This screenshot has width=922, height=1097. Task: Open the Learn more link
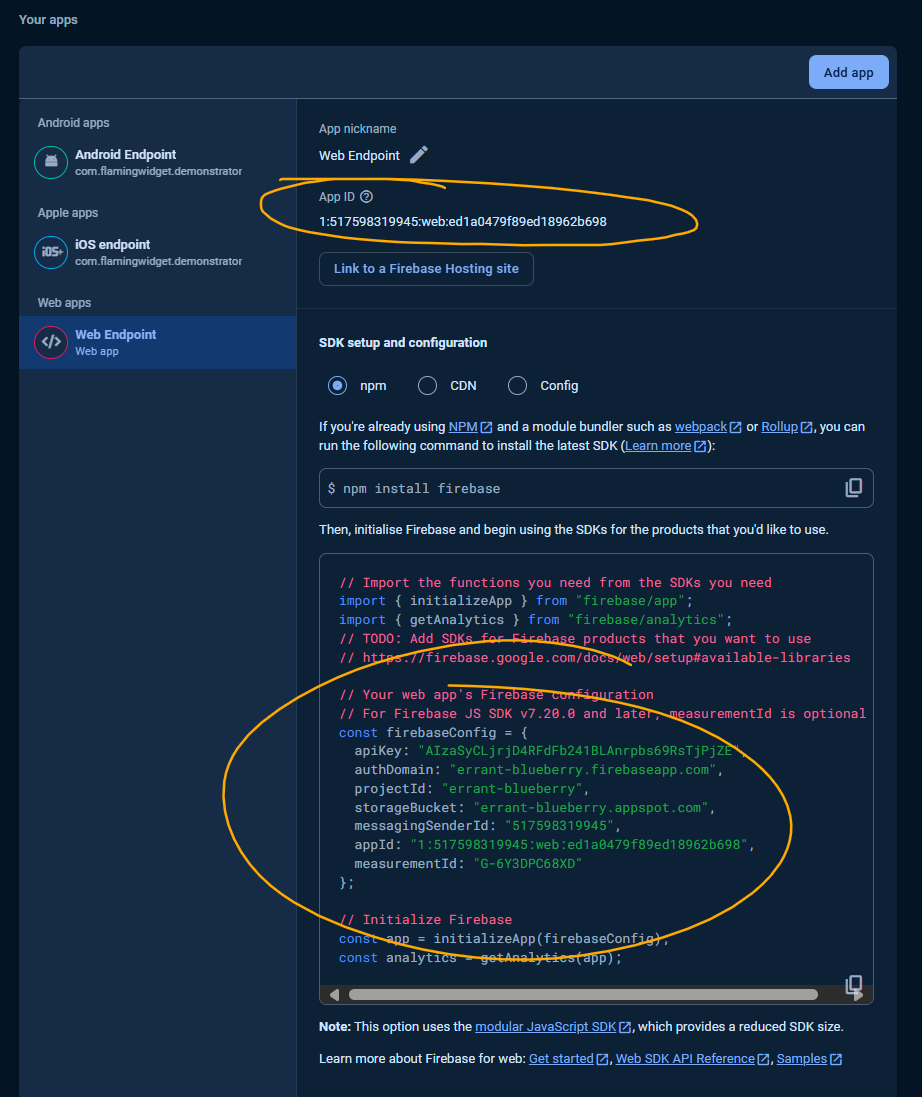[658, 446]
